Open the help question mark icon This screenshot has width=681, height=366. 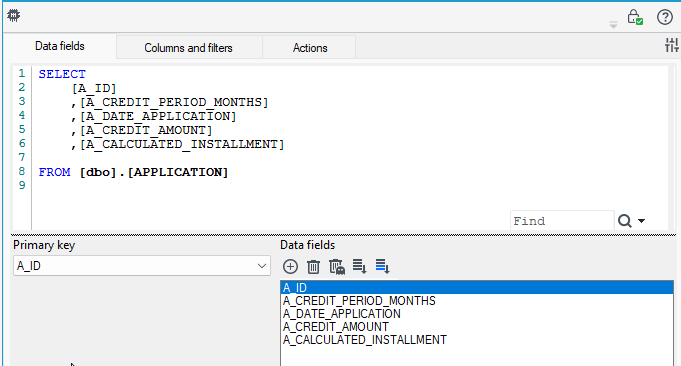(664, 17)
